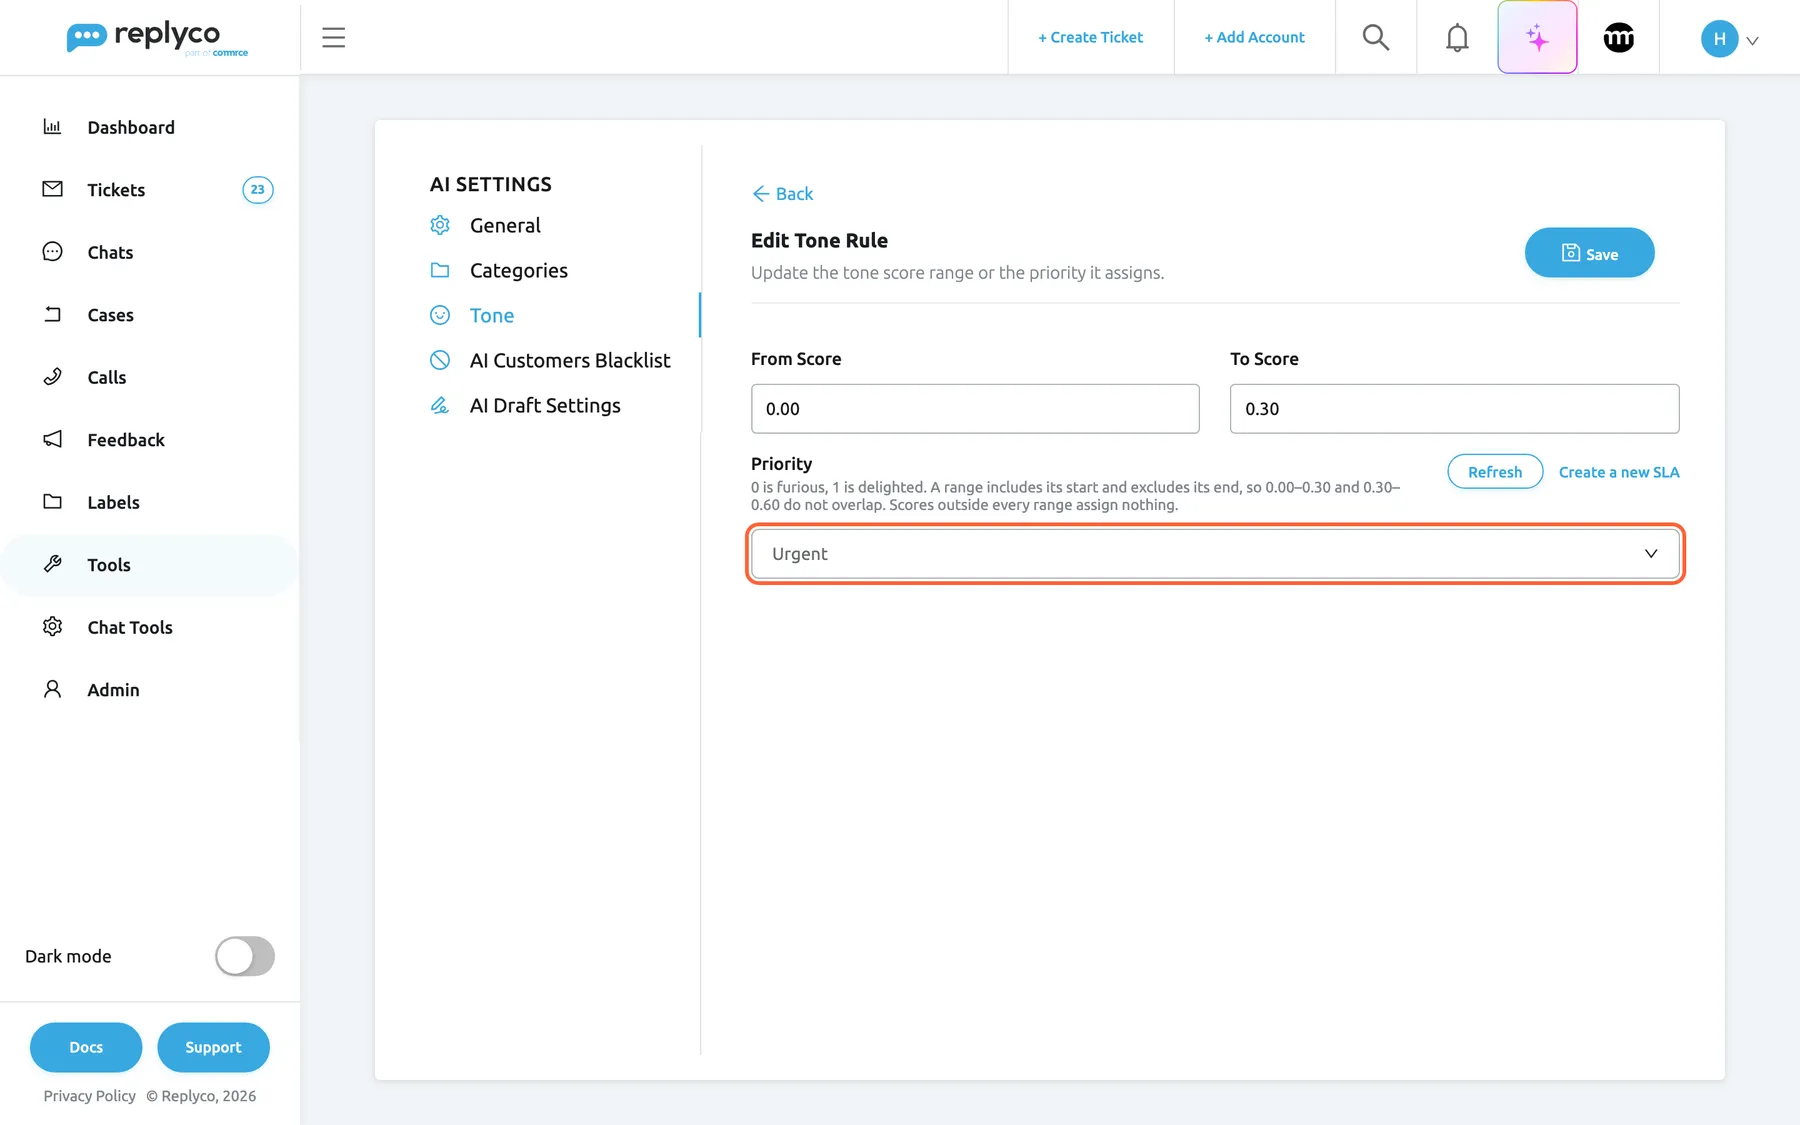Viewport: 1800px width, 1125px height.
Task: Go Back to tone rules
Action: click(783, 194)
